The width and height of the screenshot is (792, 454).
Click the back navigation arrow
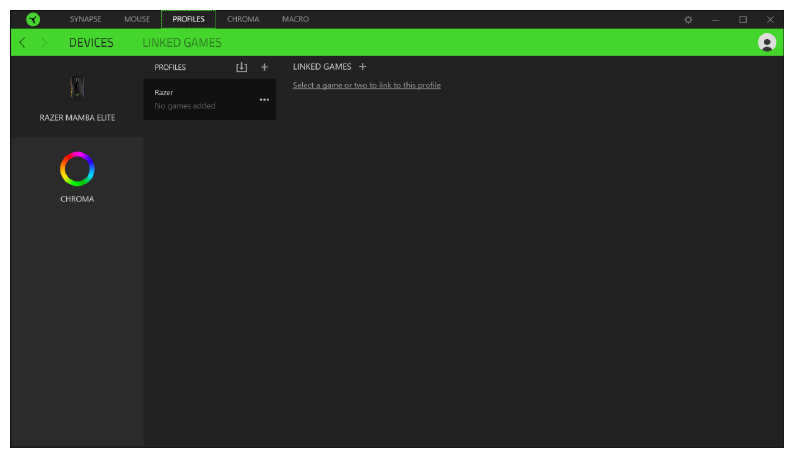[x=22, y=42]
